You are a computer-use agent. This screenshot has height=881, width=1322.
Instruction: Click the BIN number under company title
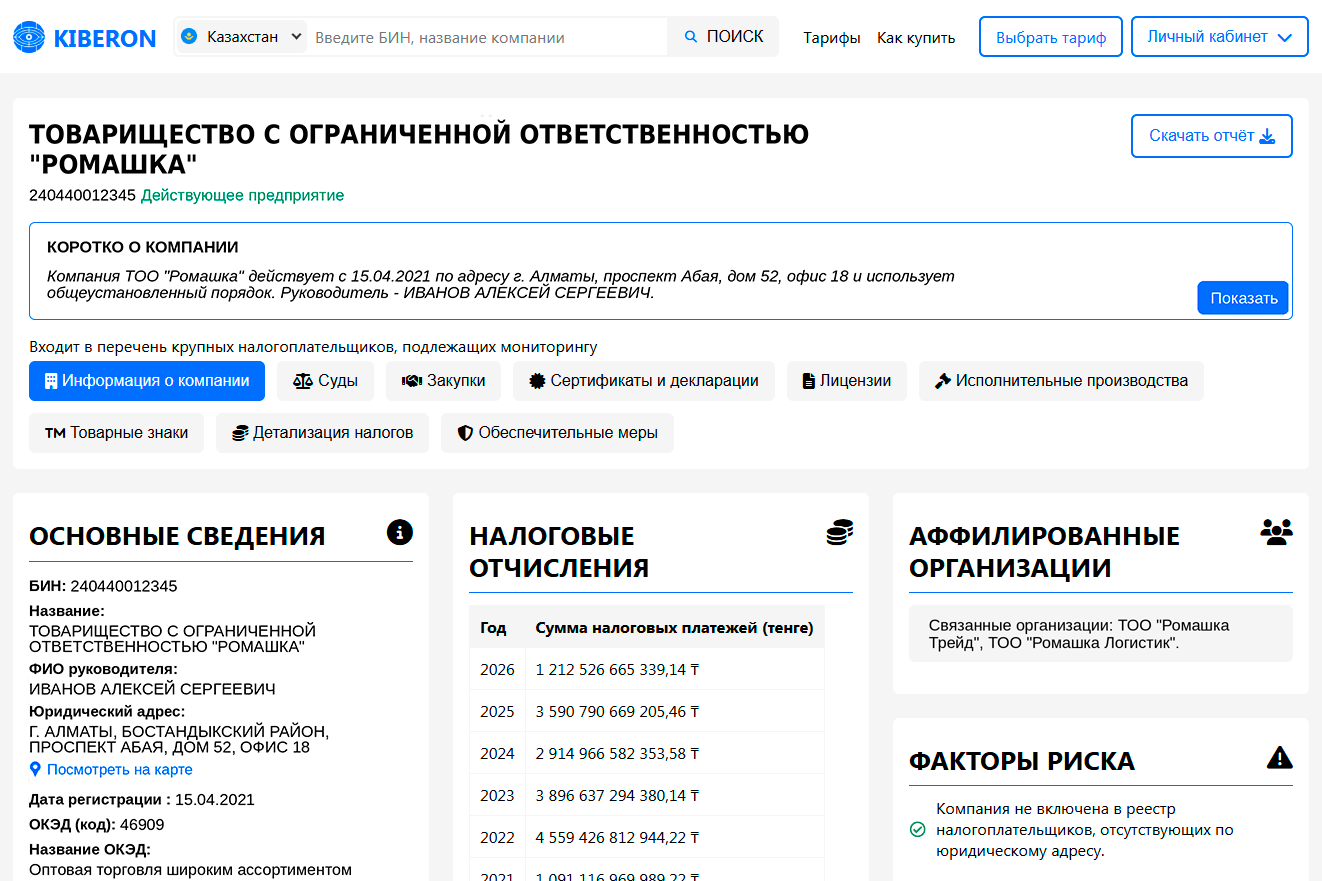click(x=82, y=195)
